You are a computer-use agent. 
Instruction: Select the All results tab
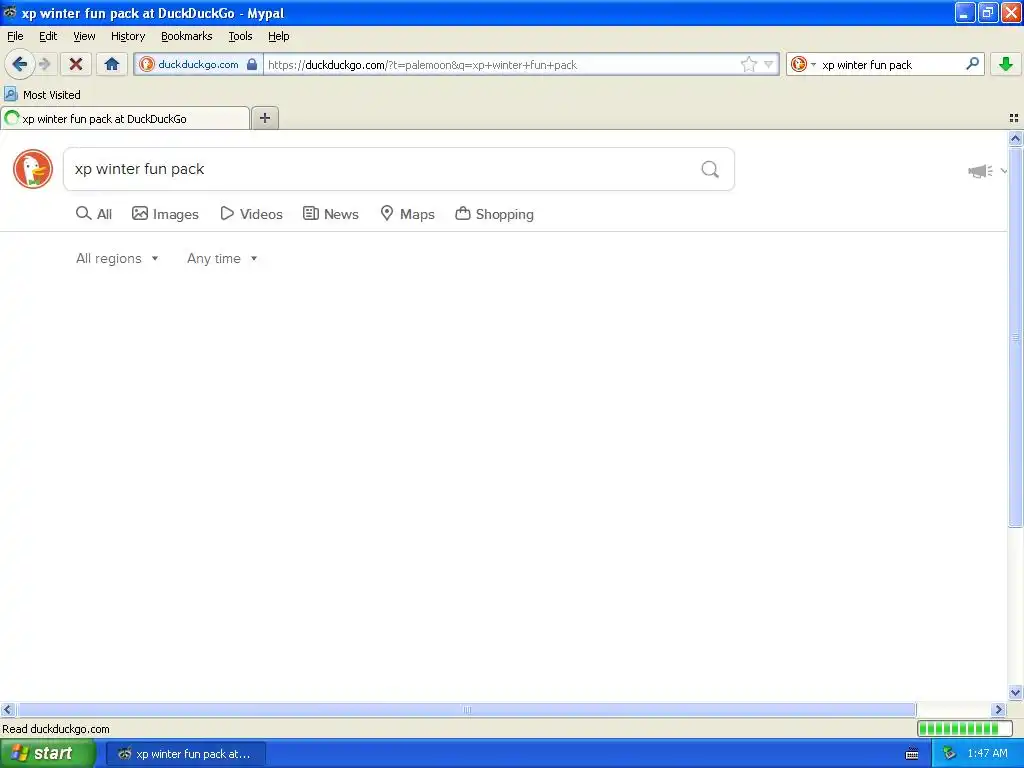pos(94,214)
